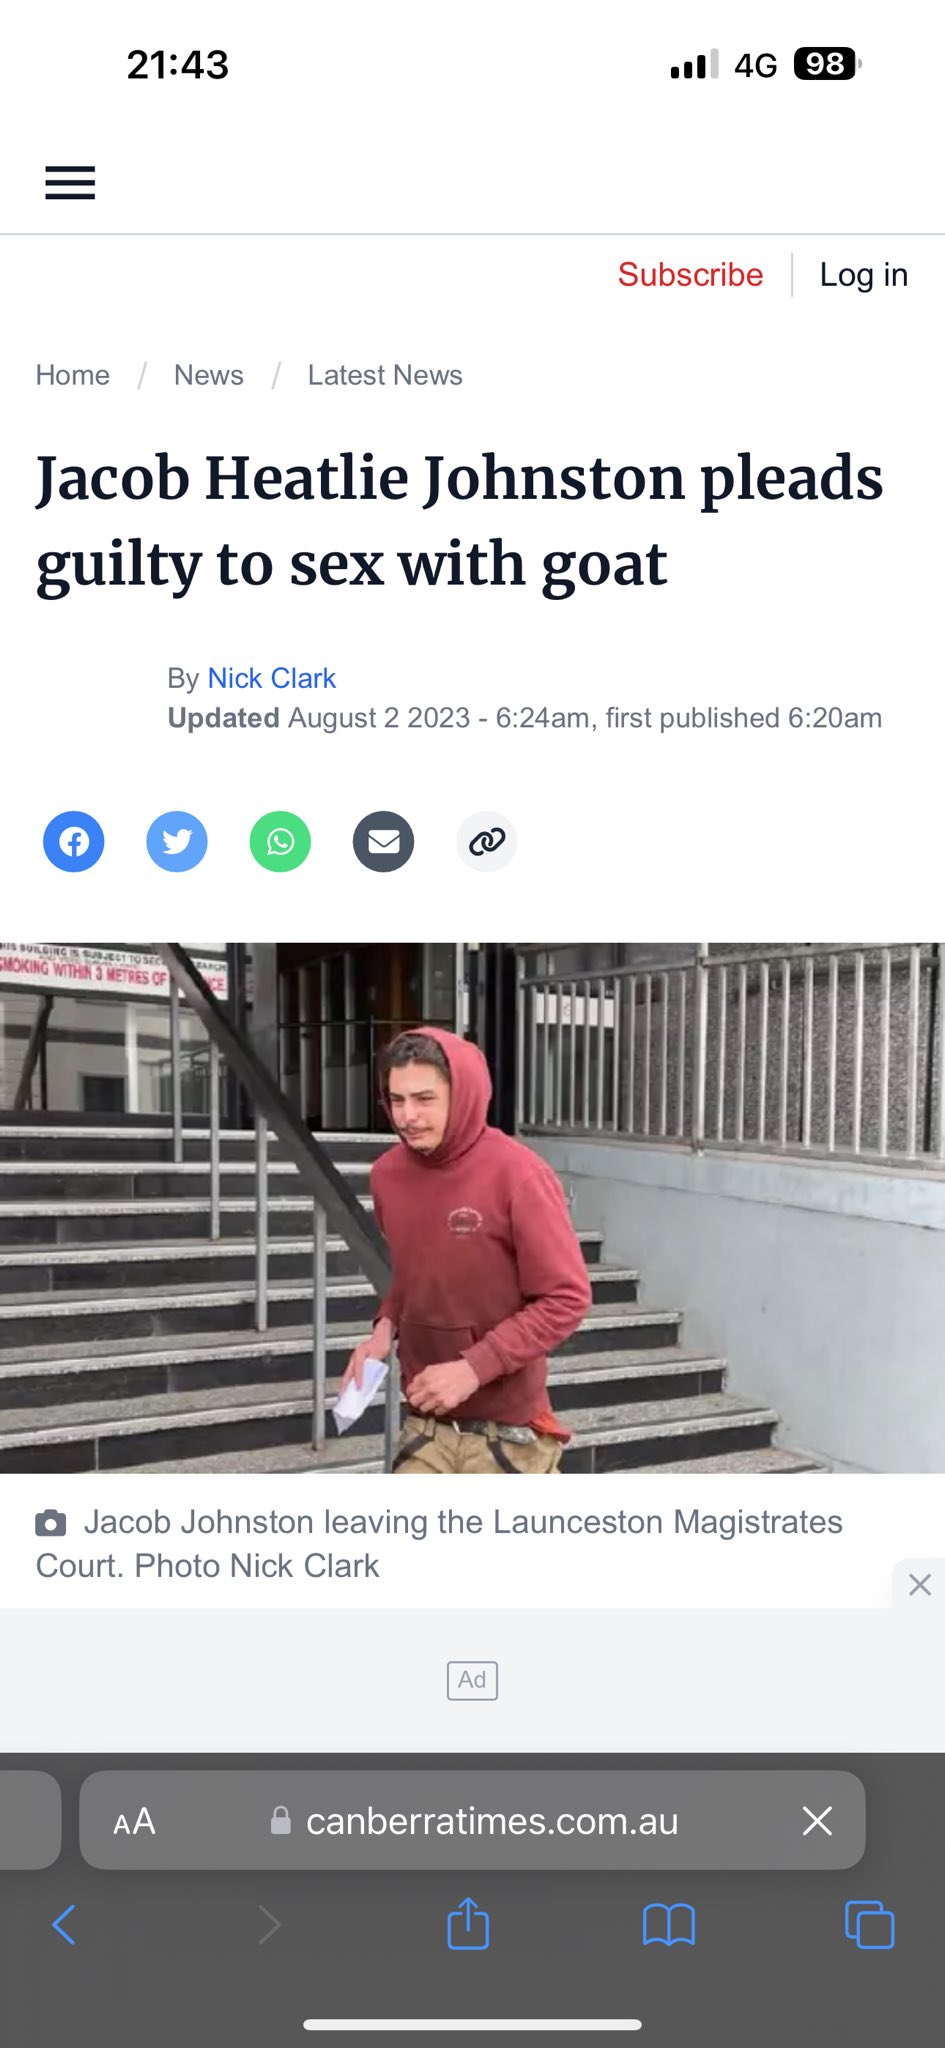Open Safari tabs overview
Viewport: 945px width, 2048px height.
(x=869, y=1924)
